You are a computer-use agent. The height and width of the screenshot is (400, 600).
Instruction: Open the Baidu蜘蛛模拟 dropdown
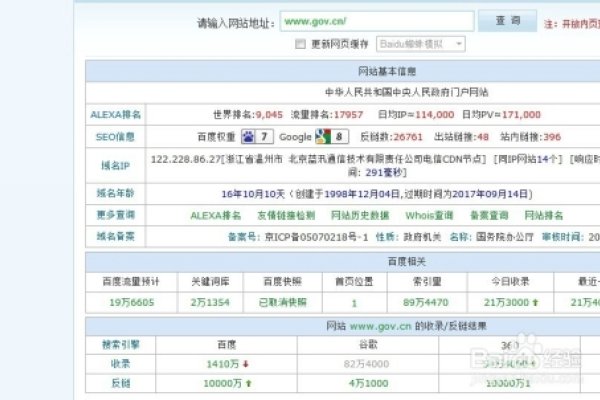[421, 44]
